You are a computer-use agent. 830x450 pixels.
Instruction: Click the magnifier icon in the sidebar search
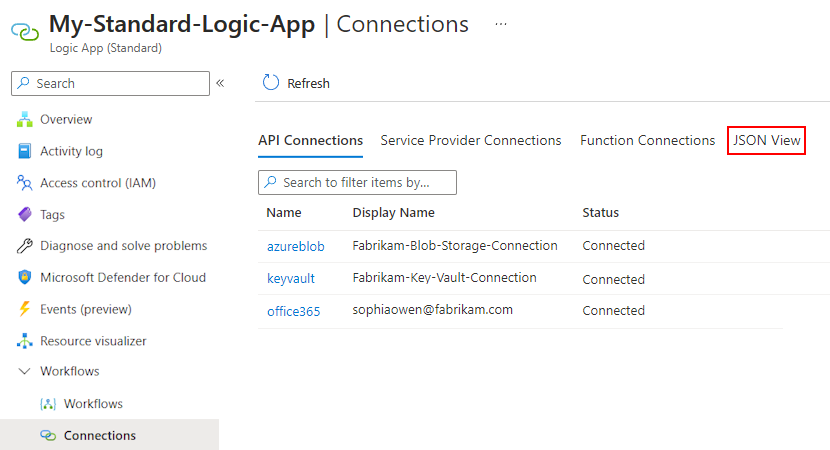(x=23, y=83)
